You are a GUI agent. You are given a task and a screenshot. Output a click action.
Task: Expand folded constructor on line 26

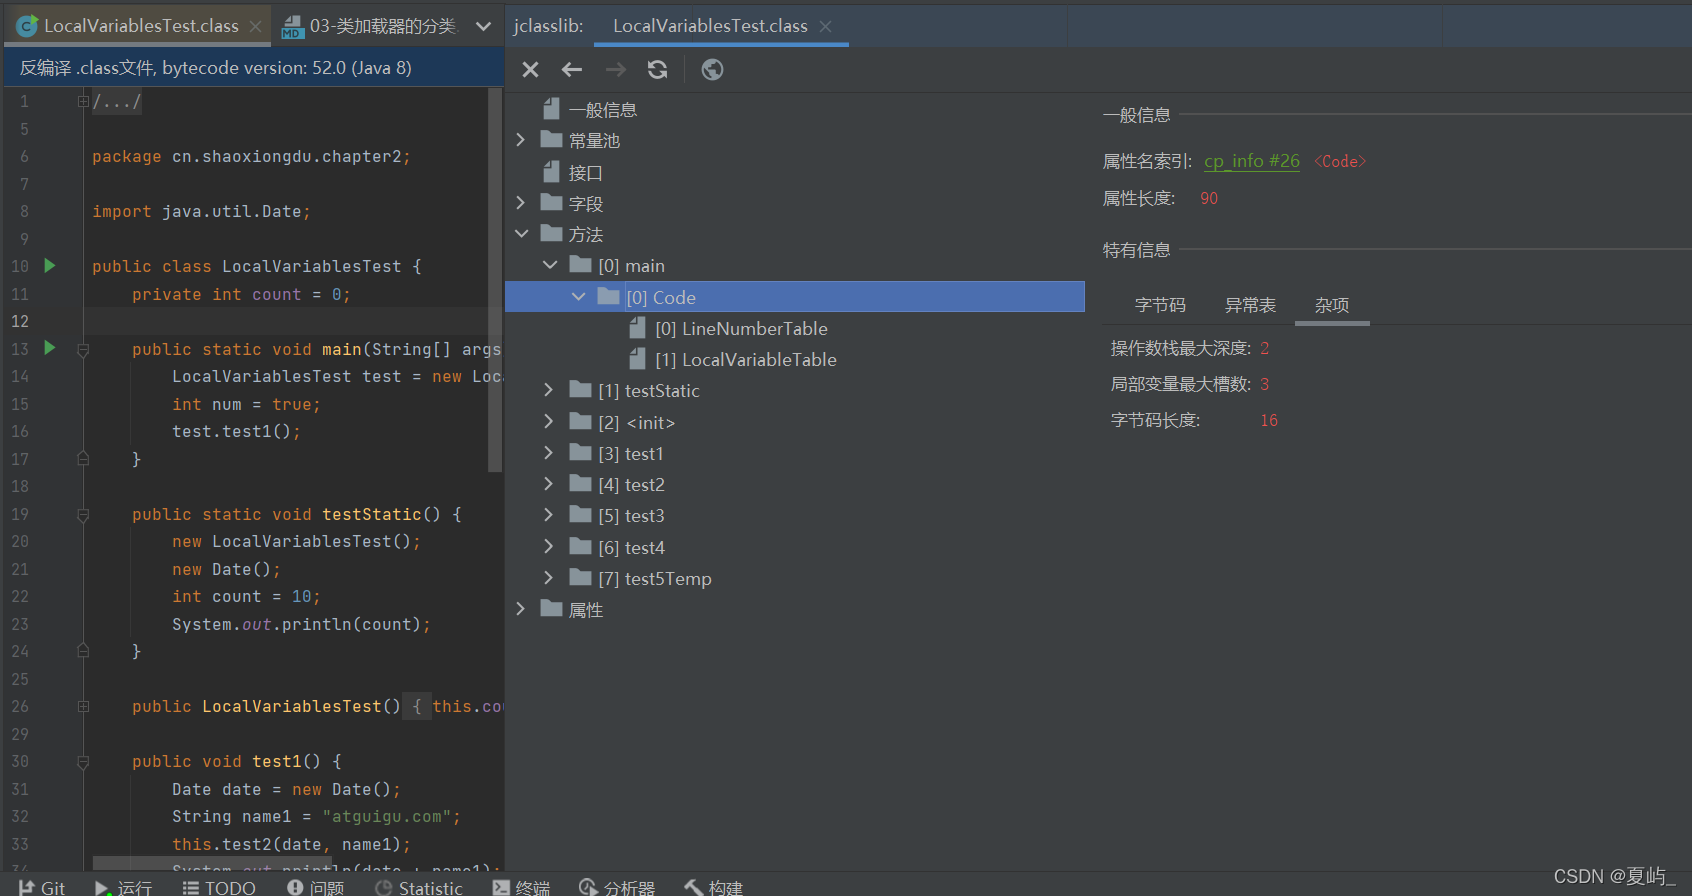[x=83, y=706]
